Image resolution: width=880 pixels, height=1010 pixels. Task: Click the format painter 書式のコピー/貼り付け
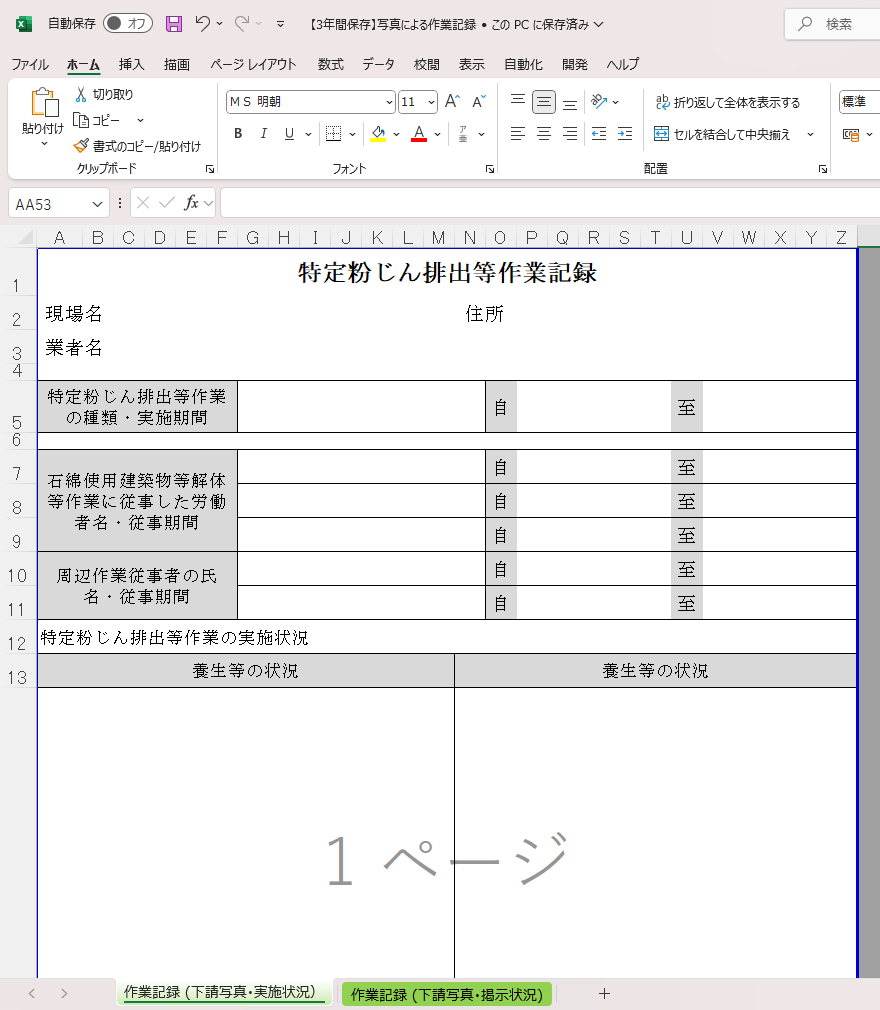[137, 146]
